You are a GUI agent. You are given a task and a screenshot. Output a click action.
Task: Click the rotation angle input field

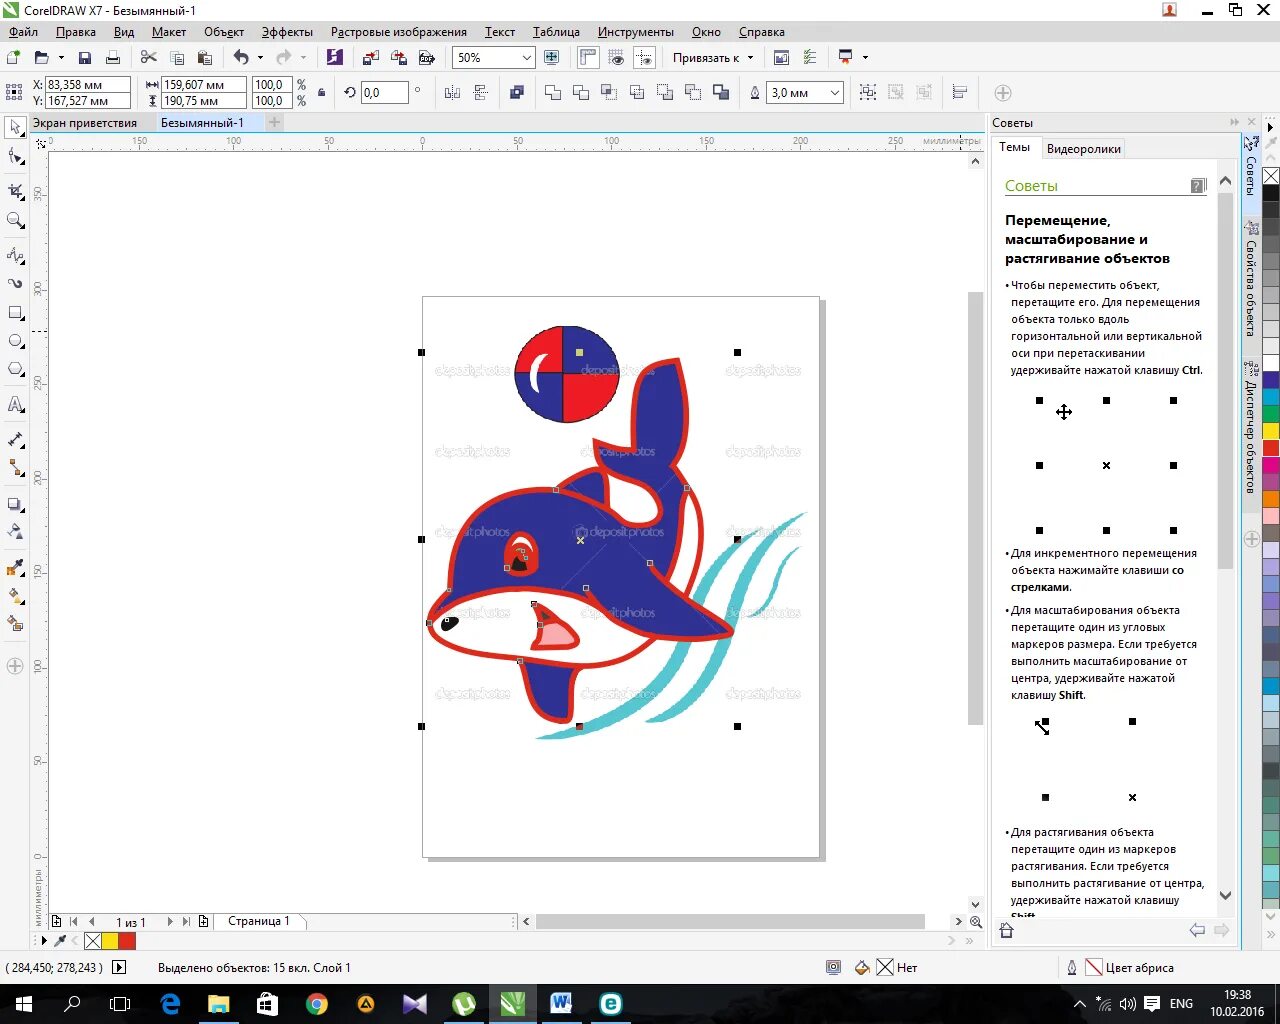click(x=385, y=93)
